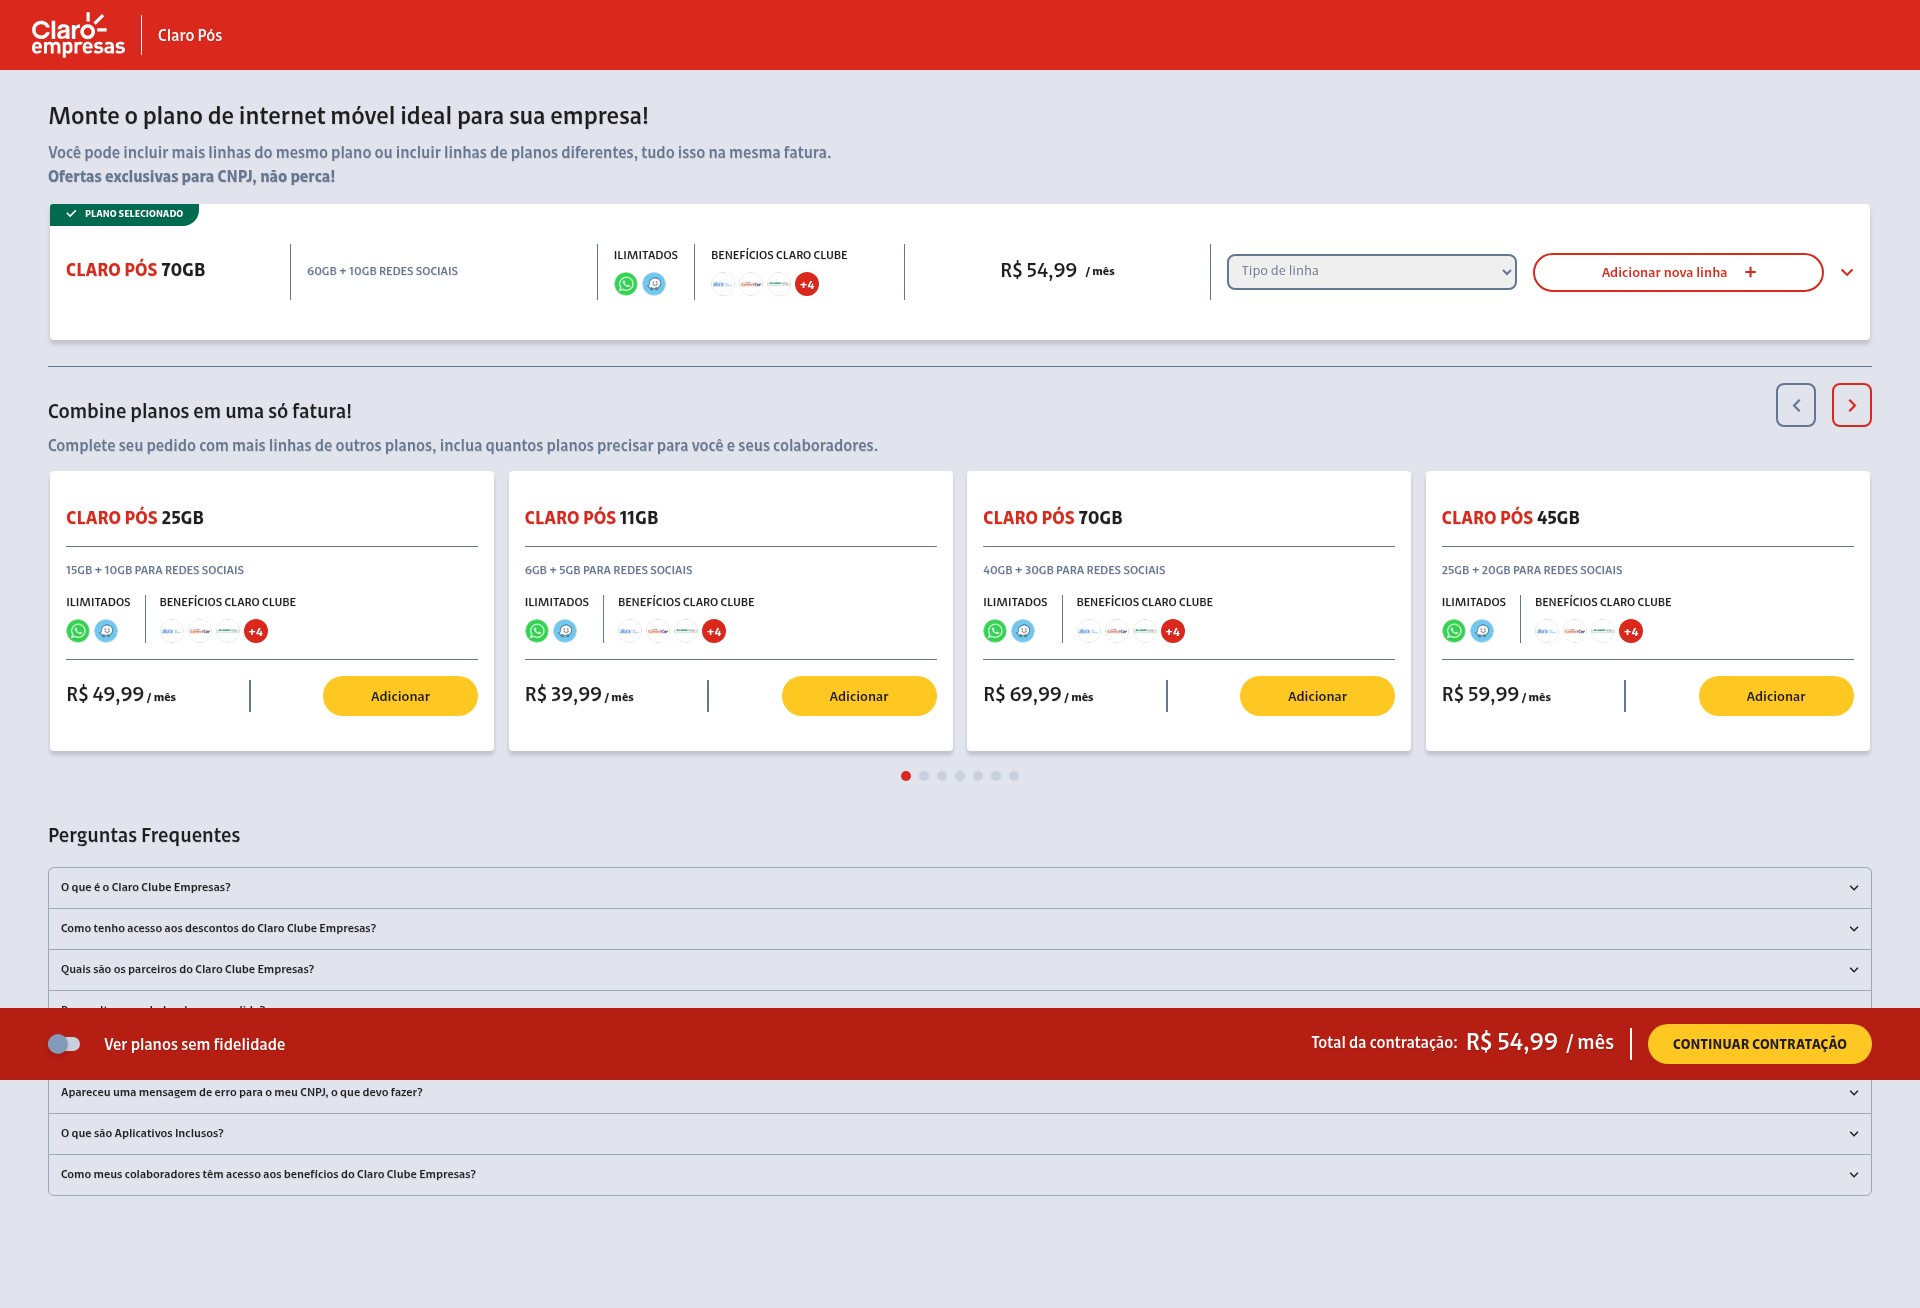Click 'R$ 54,99 / mês' total in footer bar

point(1540,1042)
